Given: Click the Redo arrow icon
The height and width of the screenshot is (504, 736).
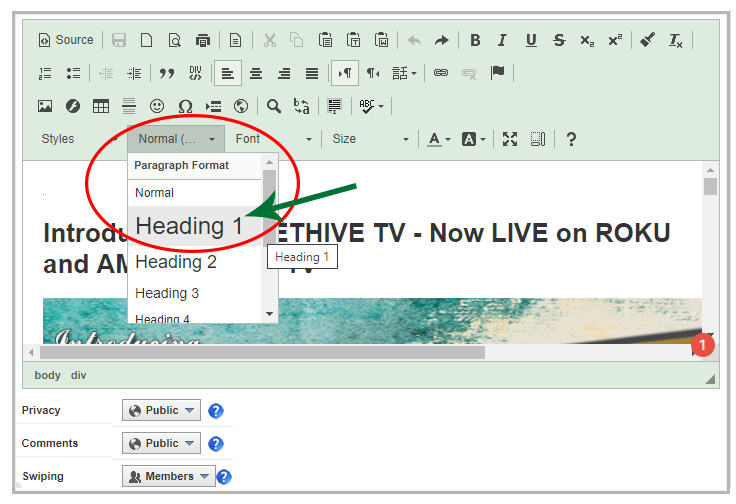Looking at the screenshot, I should 441,40.
